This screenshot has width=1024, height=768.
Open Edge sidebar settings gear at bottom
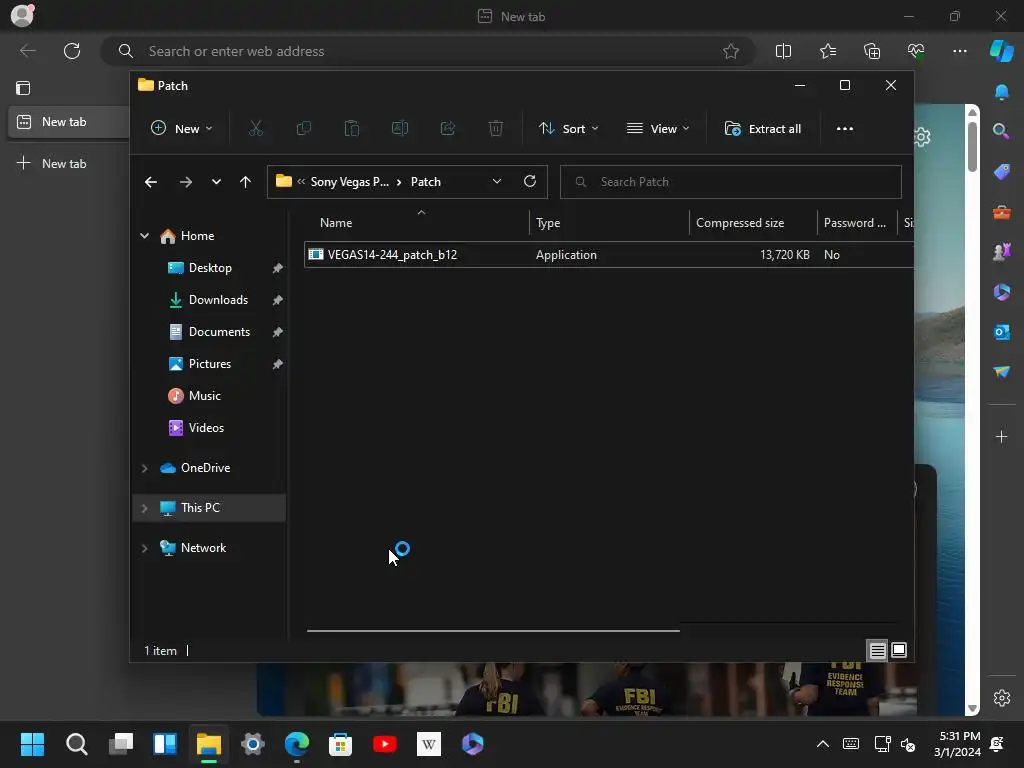pos(1001,697)
